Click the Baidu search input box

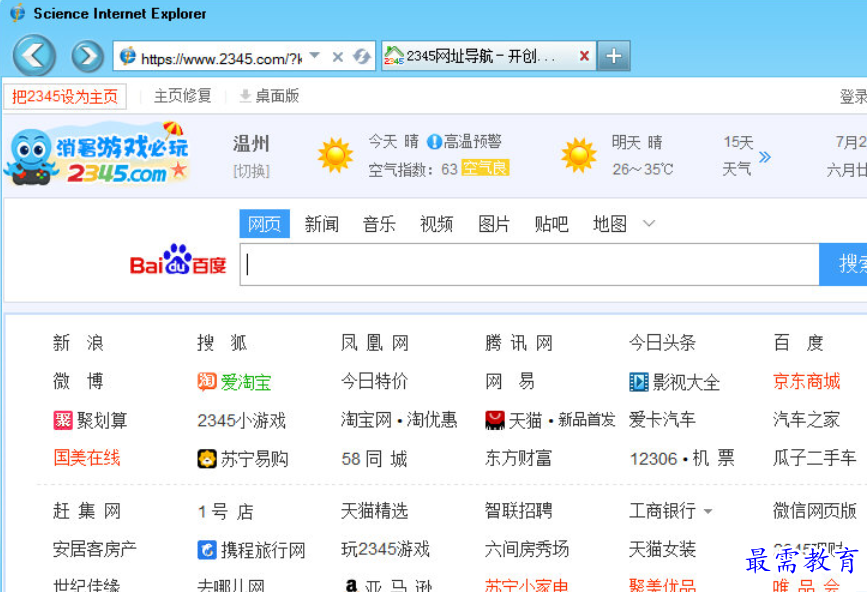[529, 265]
